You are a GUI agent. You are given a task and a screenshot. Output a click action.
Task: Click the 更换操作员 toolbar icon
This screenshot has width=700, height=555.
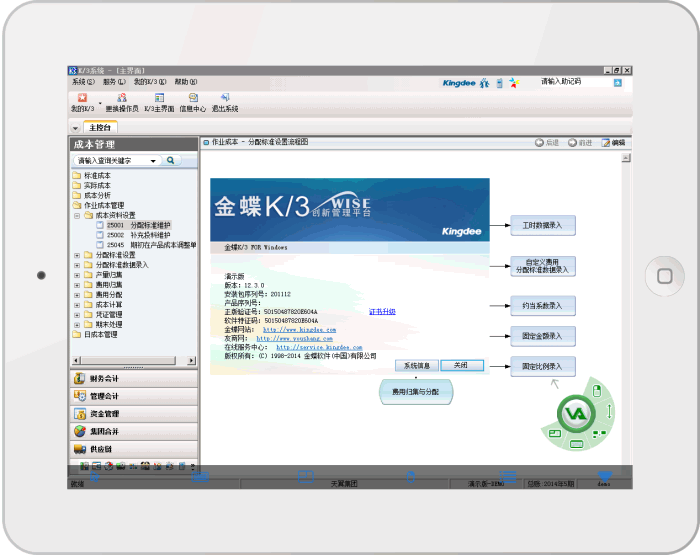[122, 98]
